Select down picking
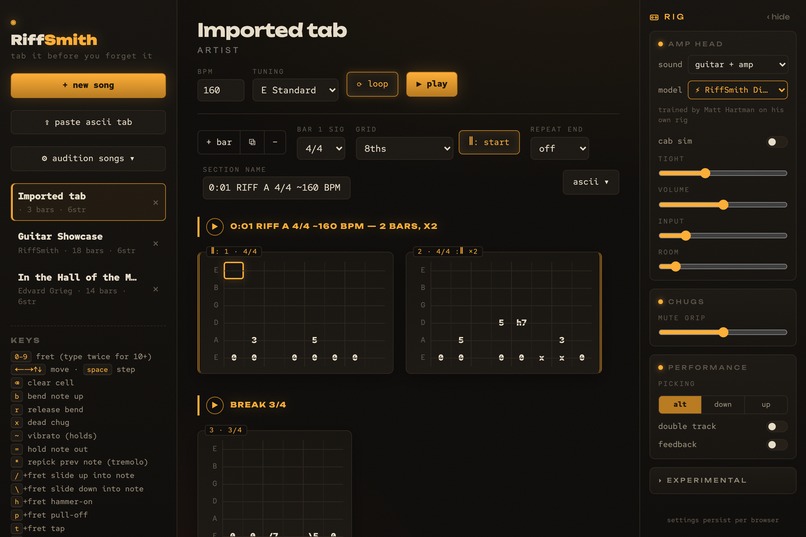Screen dimensions: 806x537 click(x=723, y=404)
